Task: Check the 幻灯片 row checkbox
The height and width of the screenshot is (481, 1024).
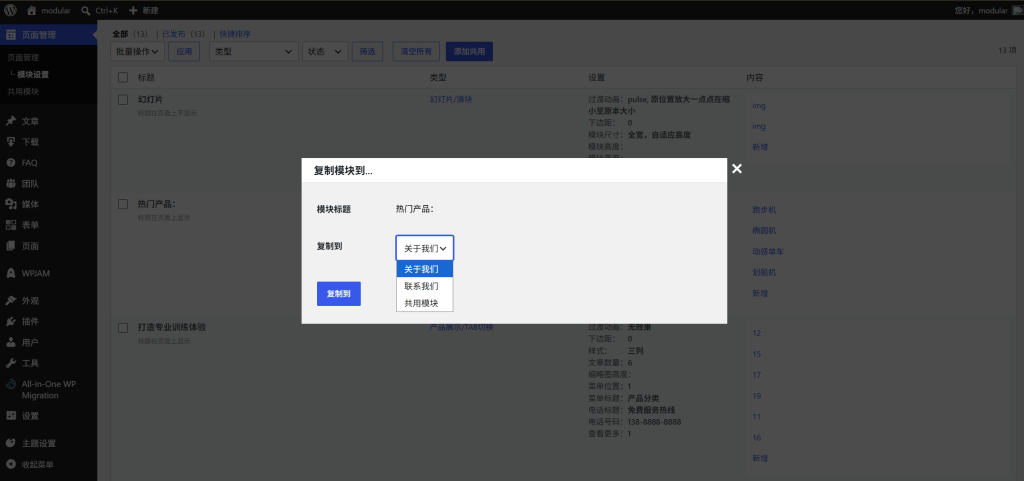Action: (x=123, y=100)
